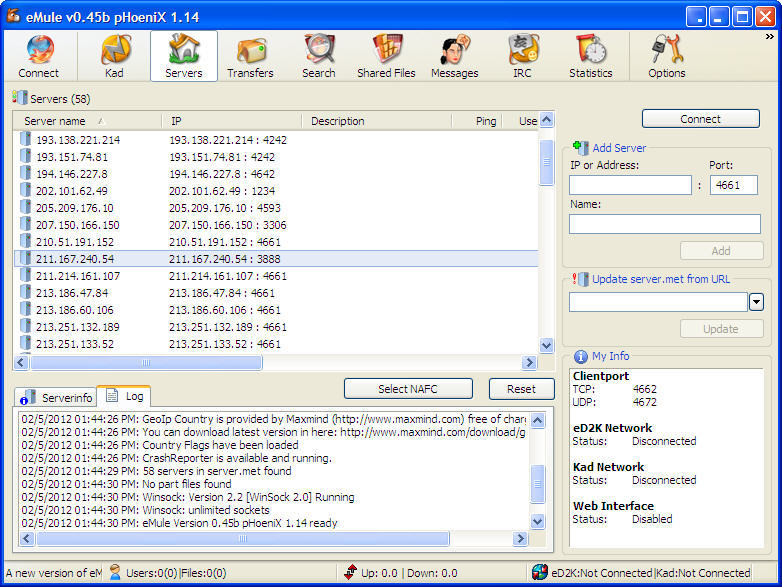
Task: Focus the server Name field
Action: 665,224
